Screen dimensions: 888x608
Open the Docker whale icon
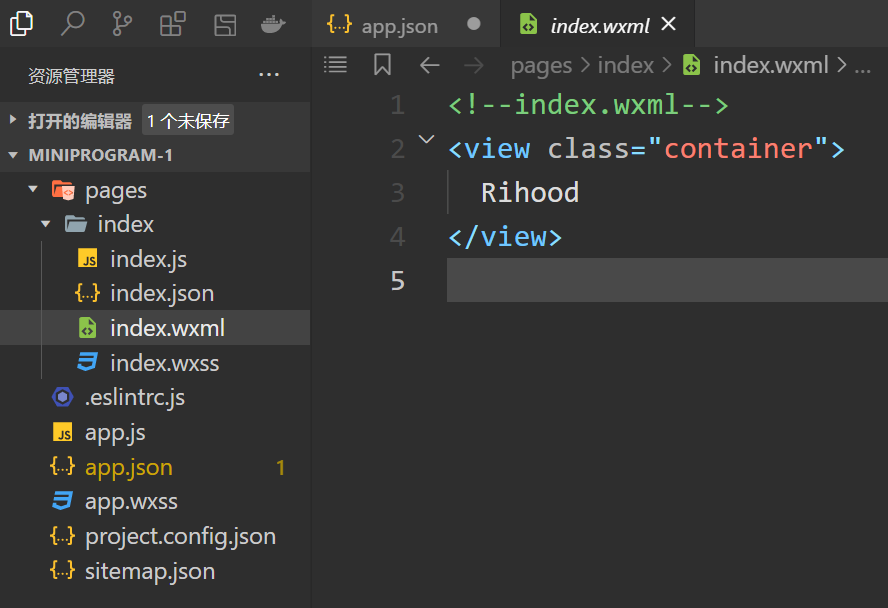(273, 24)
